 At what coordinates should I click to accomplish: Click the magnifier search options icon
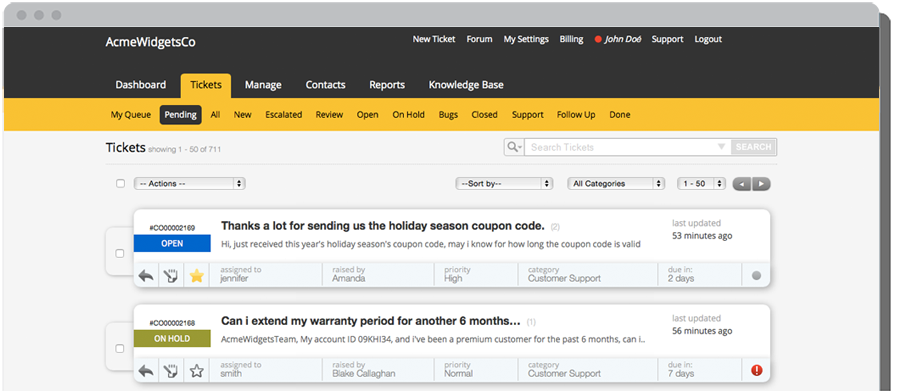point(514,147)
